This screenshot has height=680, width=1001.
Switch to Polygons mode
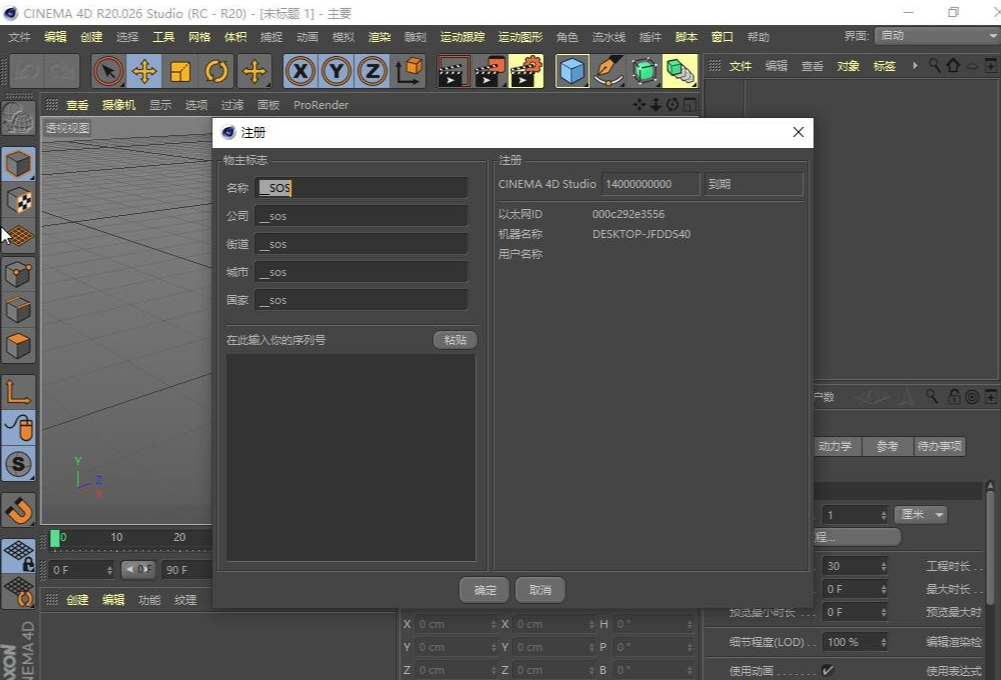[x=19, y=346]
